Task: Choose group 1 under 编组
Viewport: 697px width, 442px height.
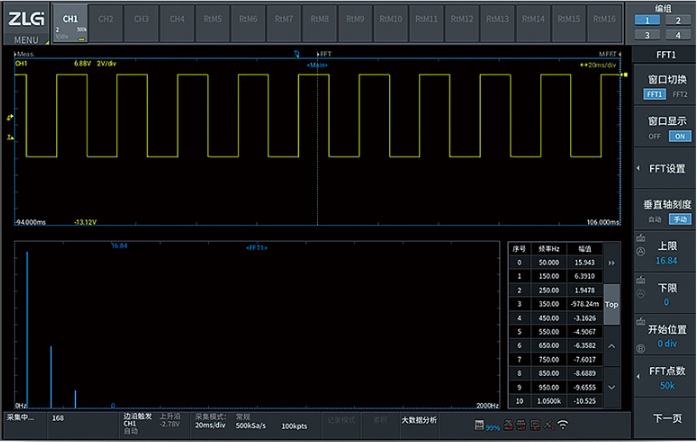Action: pos(647,20)
